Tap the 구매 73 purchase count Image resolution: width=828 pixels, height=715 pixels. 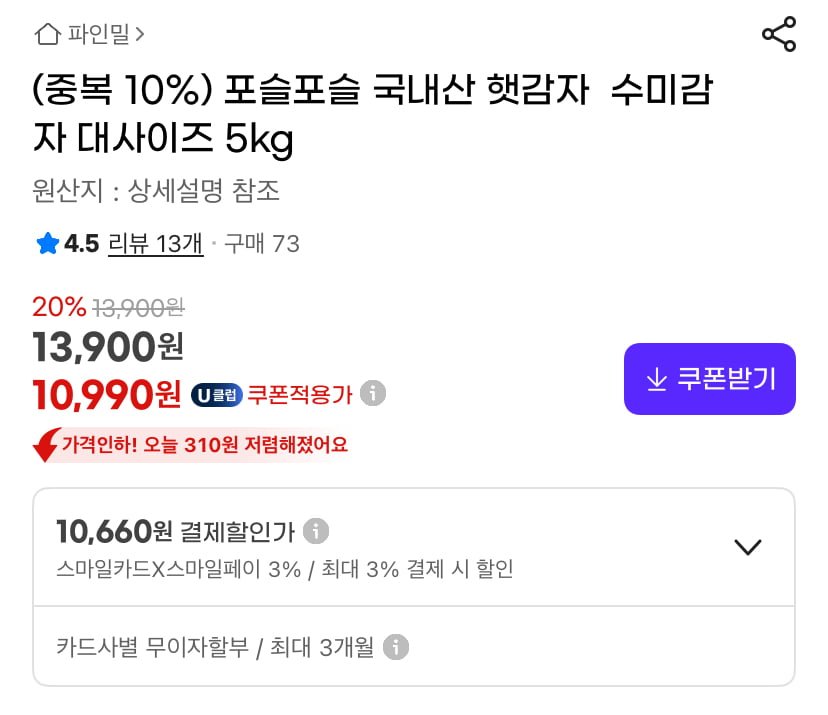[261, 244]
